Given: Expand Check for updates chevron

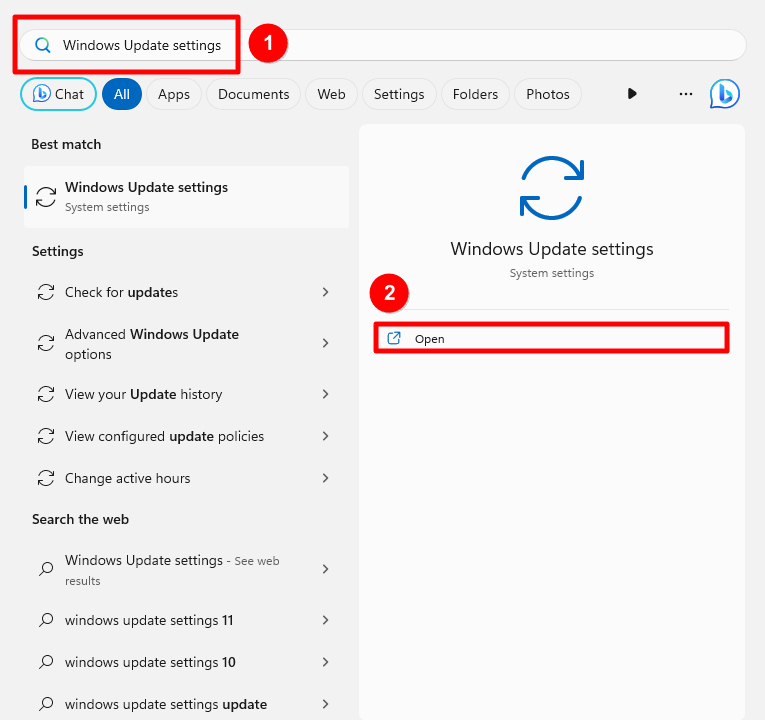Looking at the screenshot, I should point(325,292).
